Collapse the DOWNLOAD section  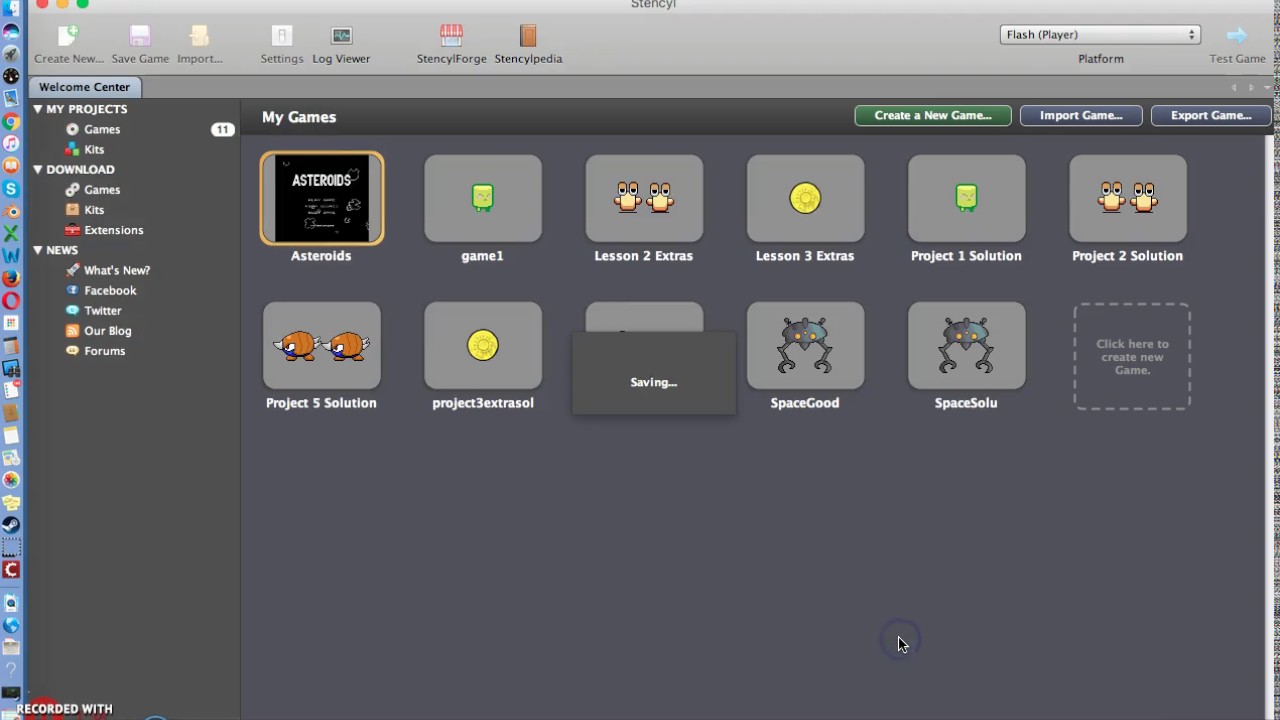point(37,169)
